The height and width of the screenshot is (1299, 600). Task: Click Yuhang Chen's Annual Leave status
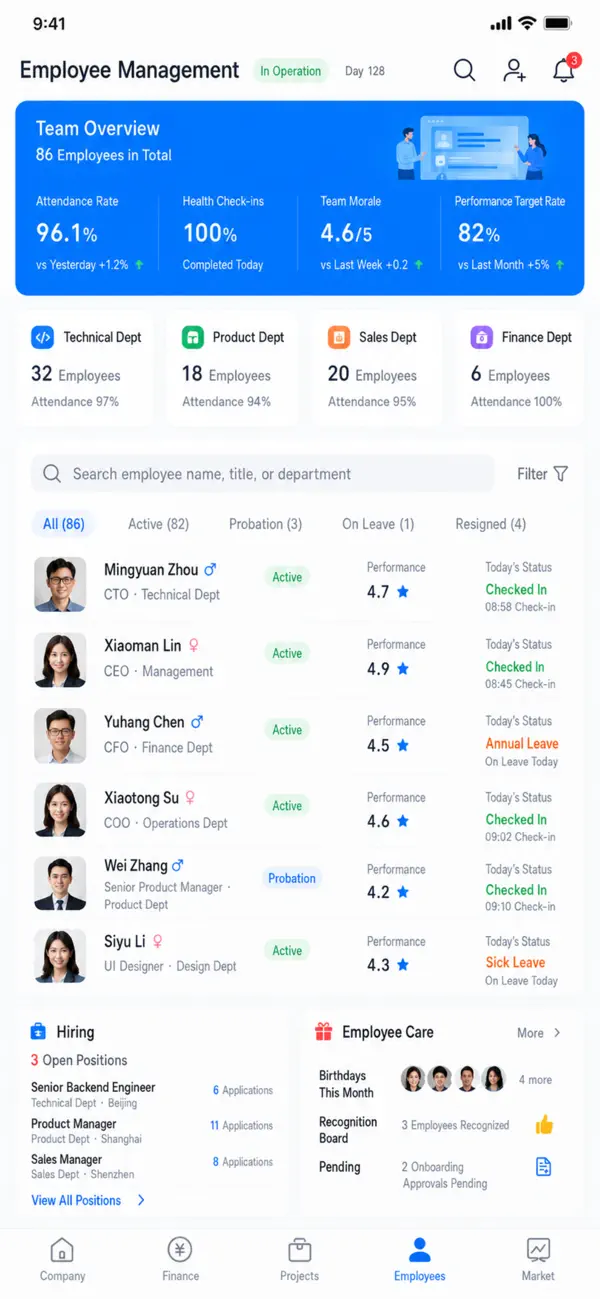click(522, 743)
